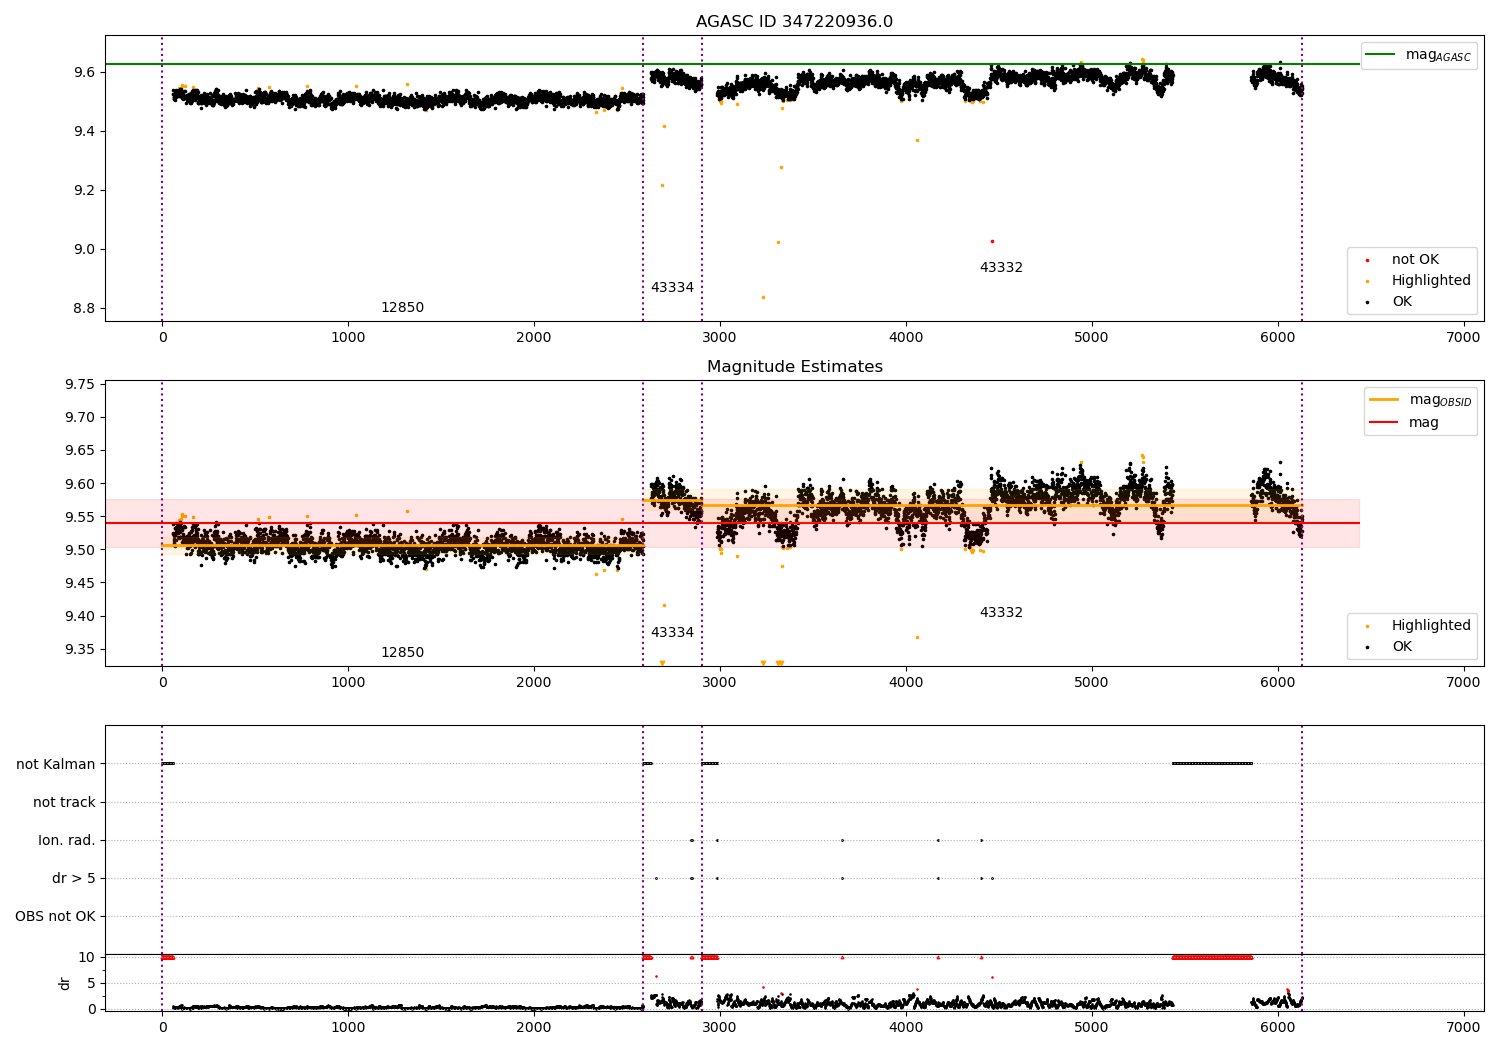Click the '7000' x-tick of bottom plot
Screen dimensions: 1500x1050
point(1464,1027)
